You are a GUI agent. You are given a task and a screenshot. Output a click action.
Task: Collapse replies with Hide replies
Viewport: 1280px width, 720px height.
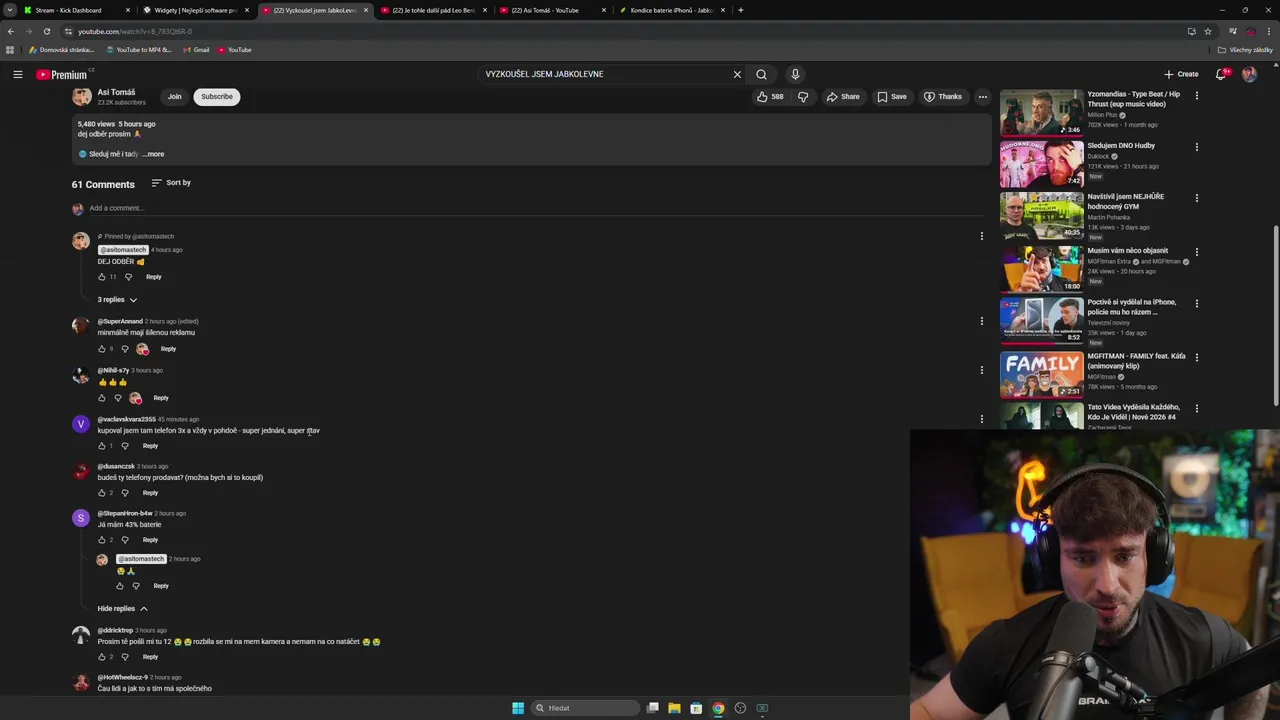pyautogui.click(x=122, y=609)
